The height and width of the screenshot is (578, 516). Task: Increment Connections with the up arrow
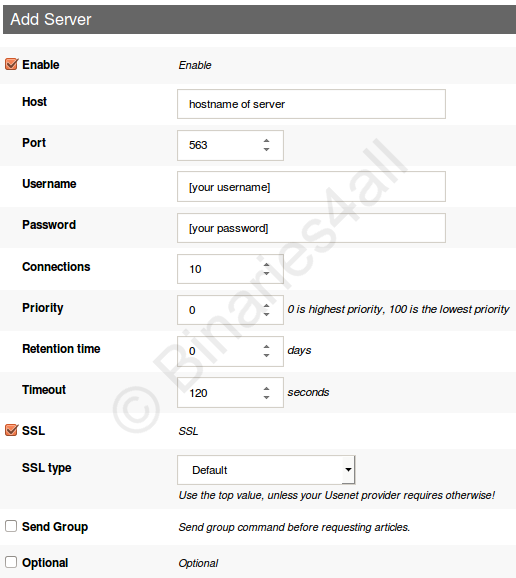(x=266, y=265)
